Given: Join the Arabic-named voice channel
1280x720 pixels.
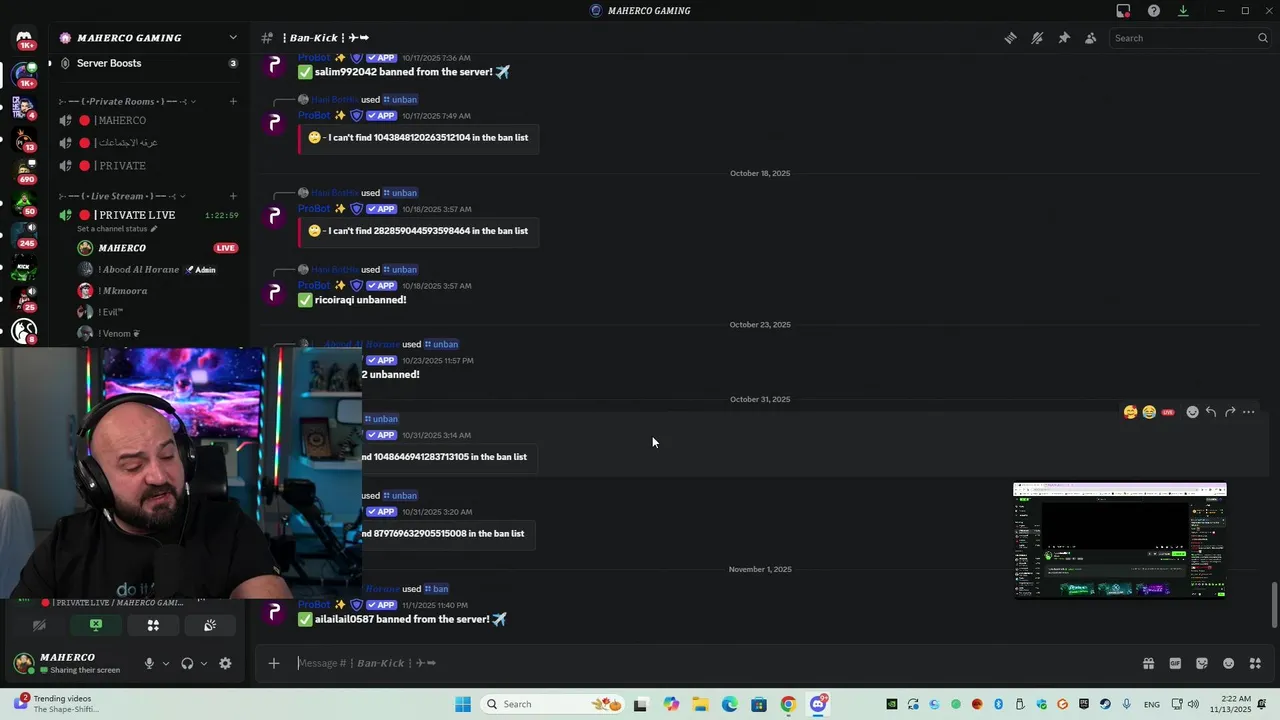Looking at the screenshot, I should tap(147, 143).
